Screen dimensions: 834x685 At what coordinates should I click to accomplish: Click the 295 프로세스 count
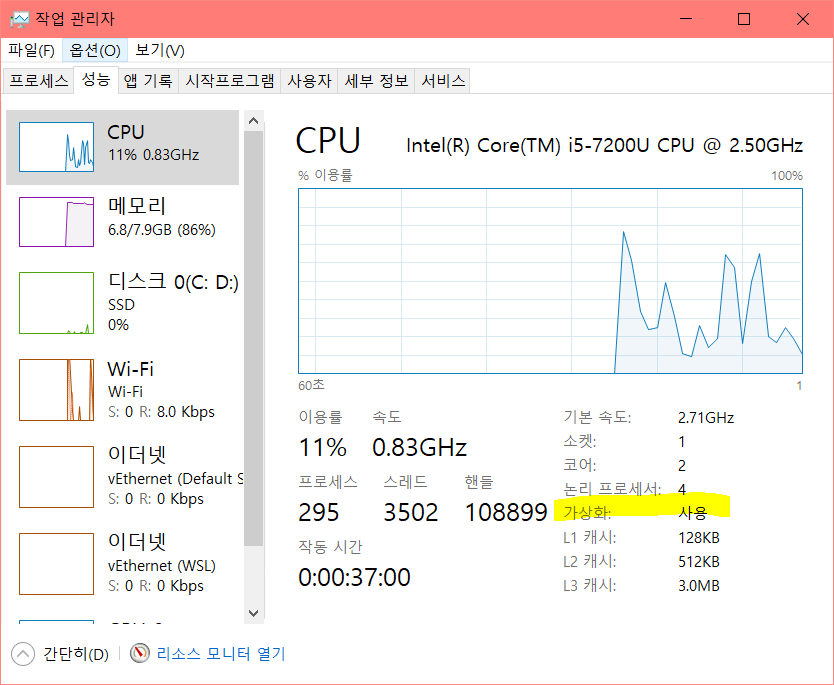pos(319,513)
